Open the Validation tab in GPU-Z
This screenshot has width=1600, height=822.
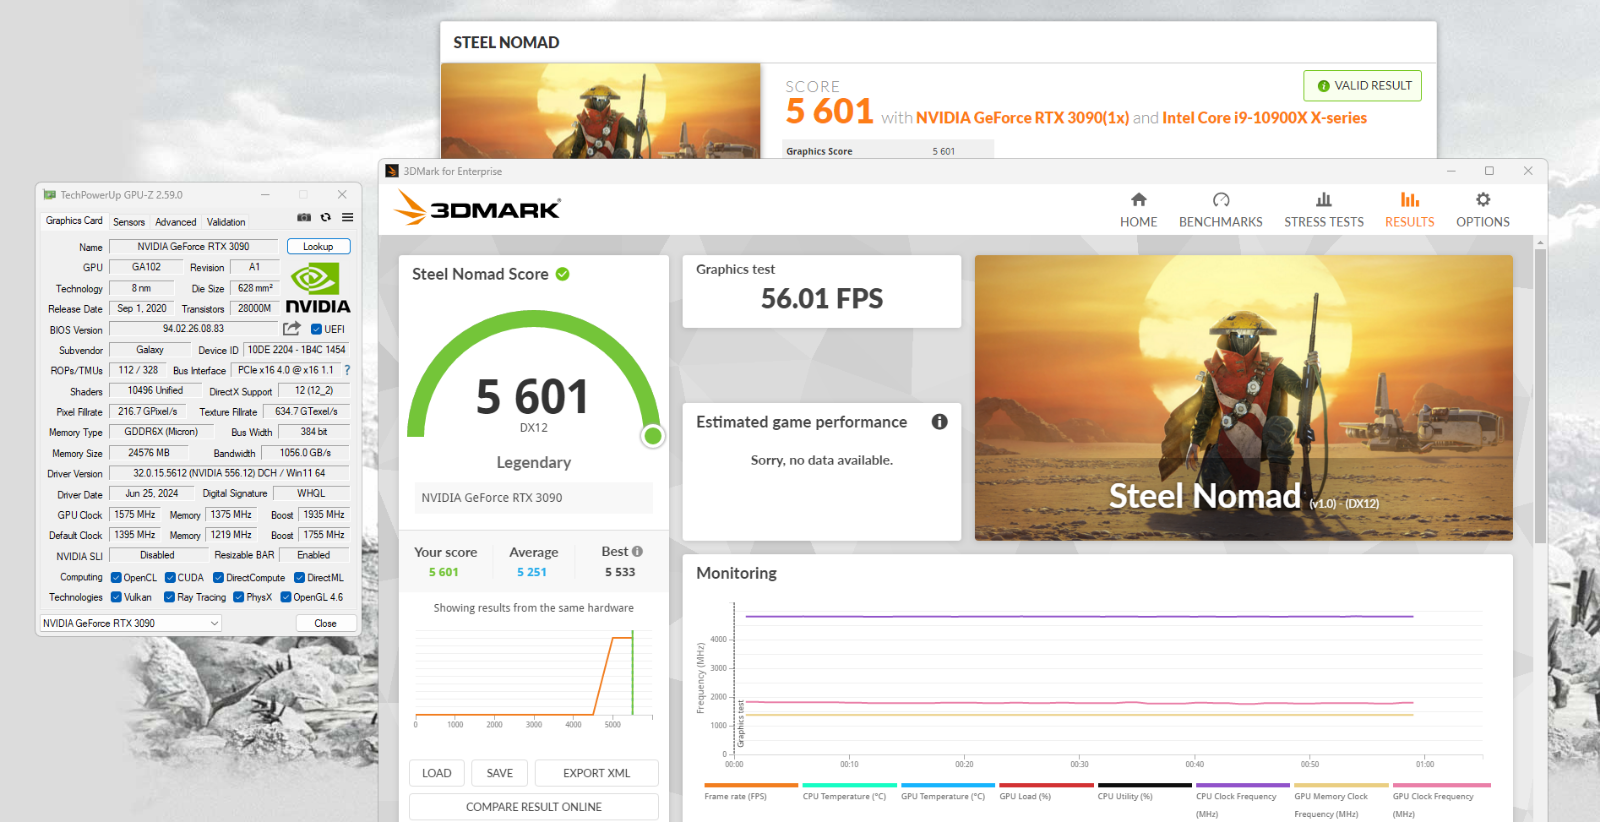(226, 222)
